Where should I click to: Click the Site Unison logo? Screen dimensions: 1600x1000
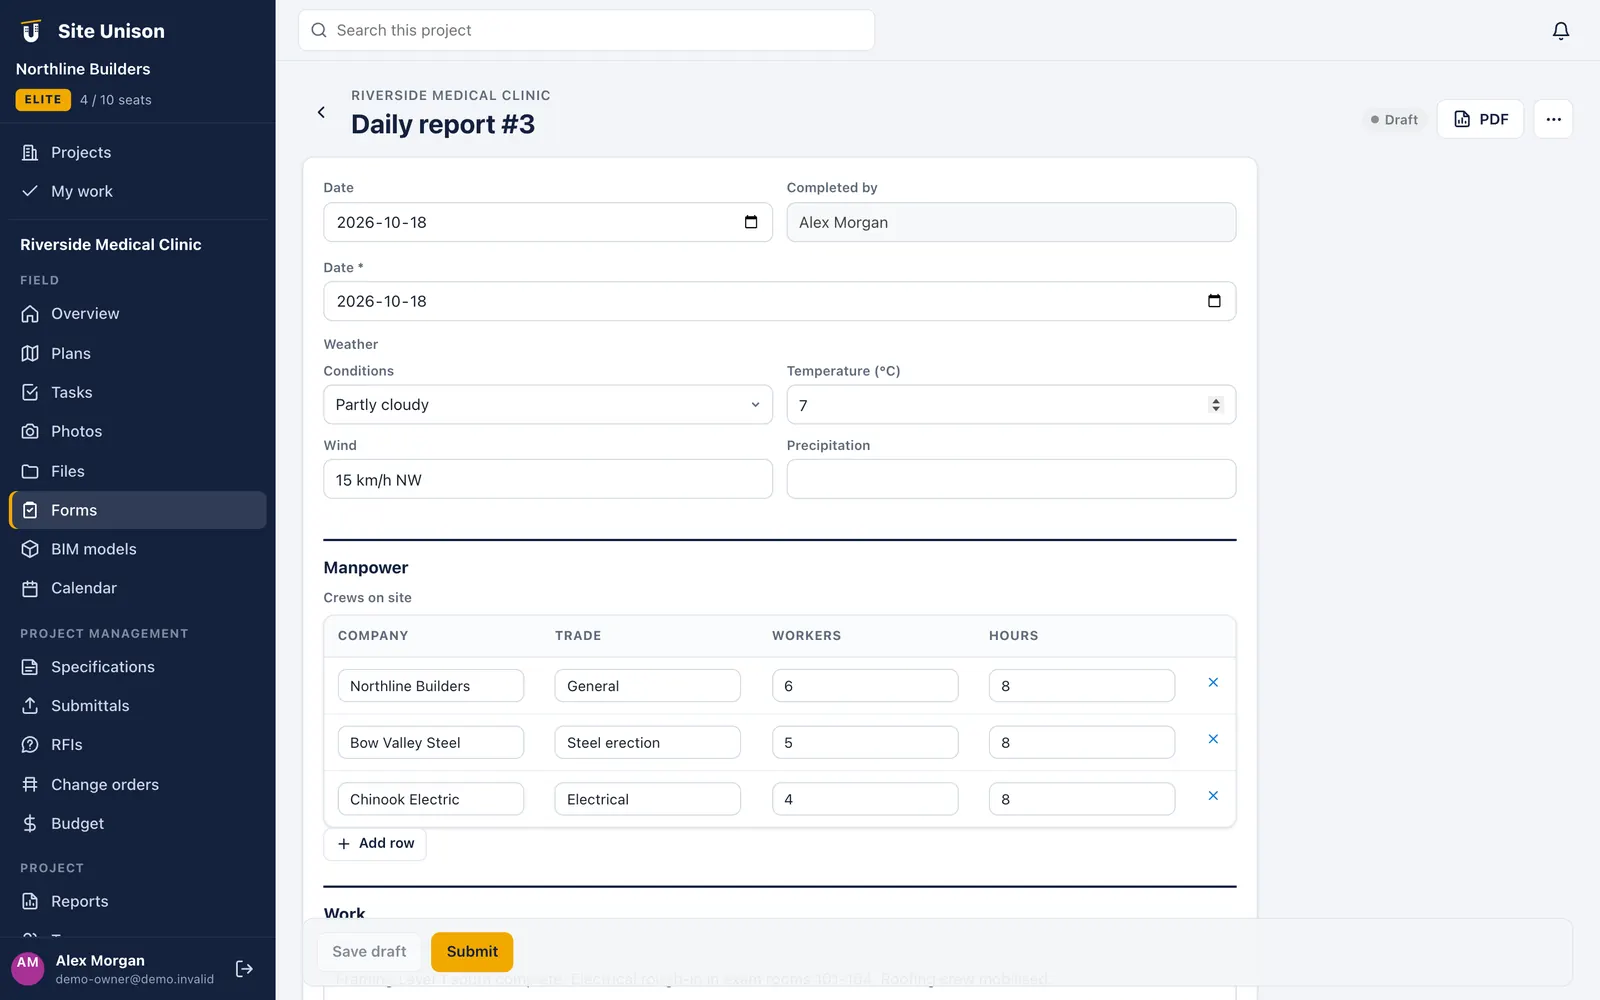click(31, 31)
